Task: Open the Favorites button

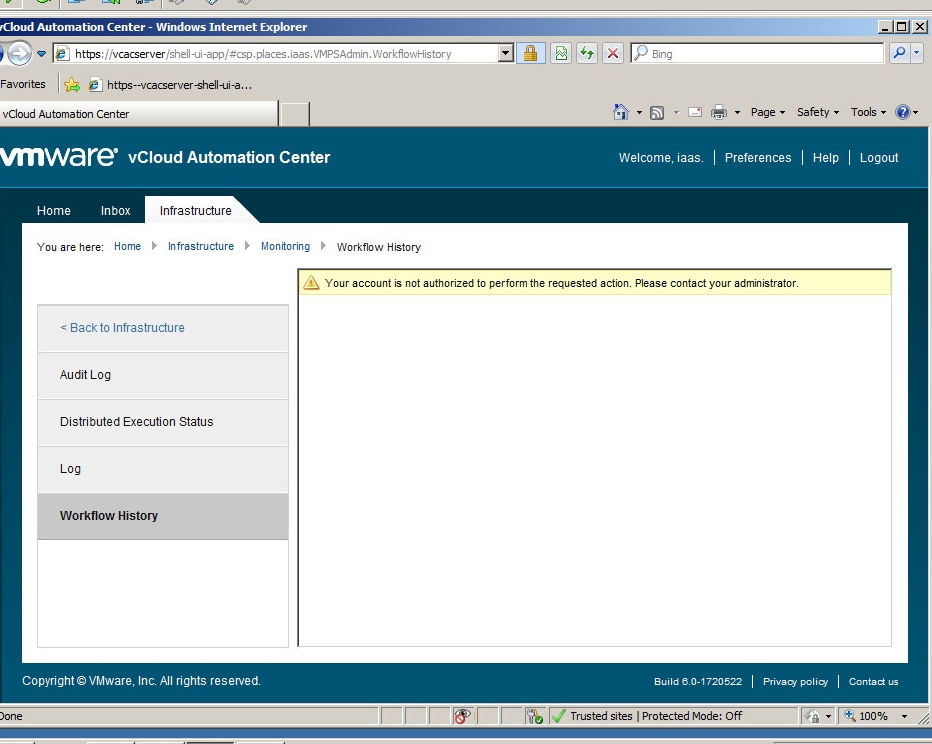Action: tap(23, 84)
